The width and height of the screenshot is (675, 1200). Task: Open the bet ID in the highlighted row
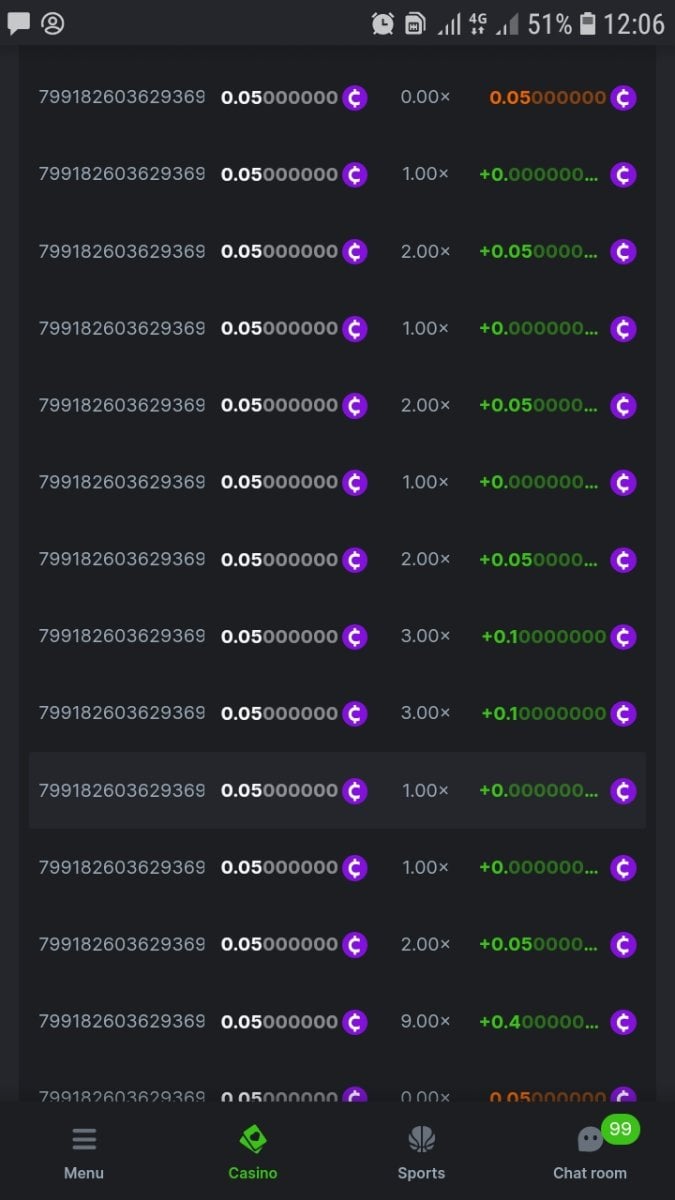[122, 790]
